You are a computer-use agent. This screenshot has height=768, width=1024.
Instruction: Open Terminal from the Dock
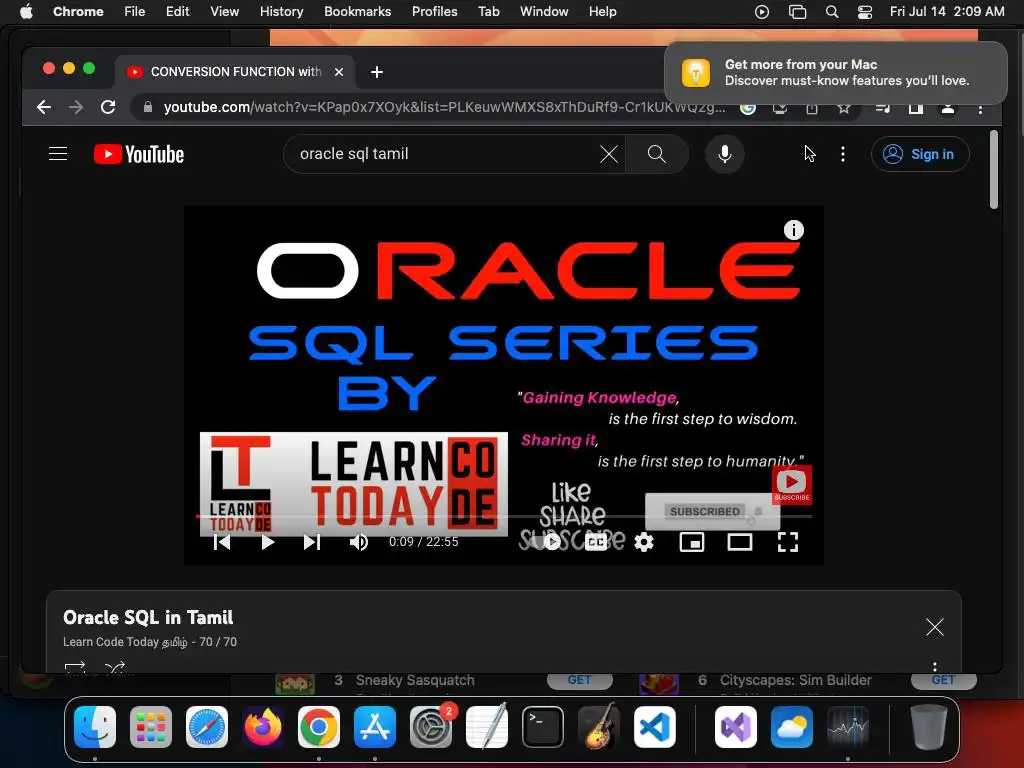[543, 727]
